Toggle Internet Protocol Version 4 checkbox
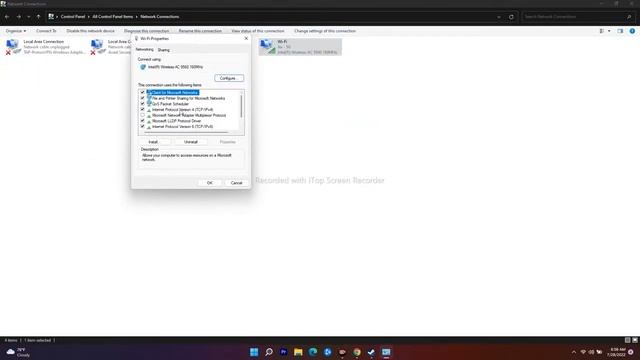 (x=142, y=110)
